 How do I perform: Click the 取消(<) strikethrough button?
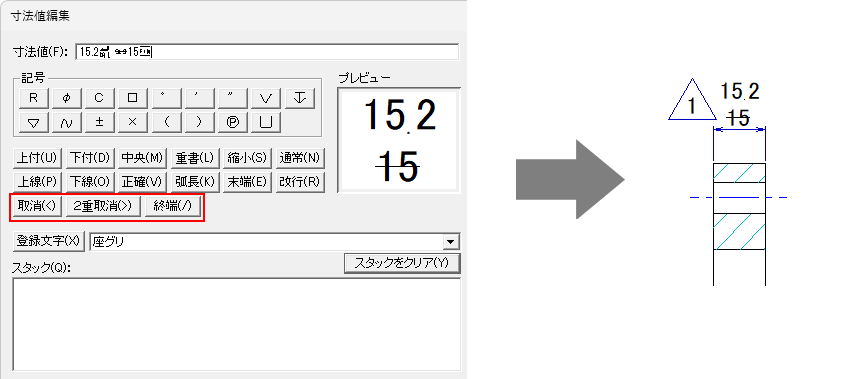37,206
